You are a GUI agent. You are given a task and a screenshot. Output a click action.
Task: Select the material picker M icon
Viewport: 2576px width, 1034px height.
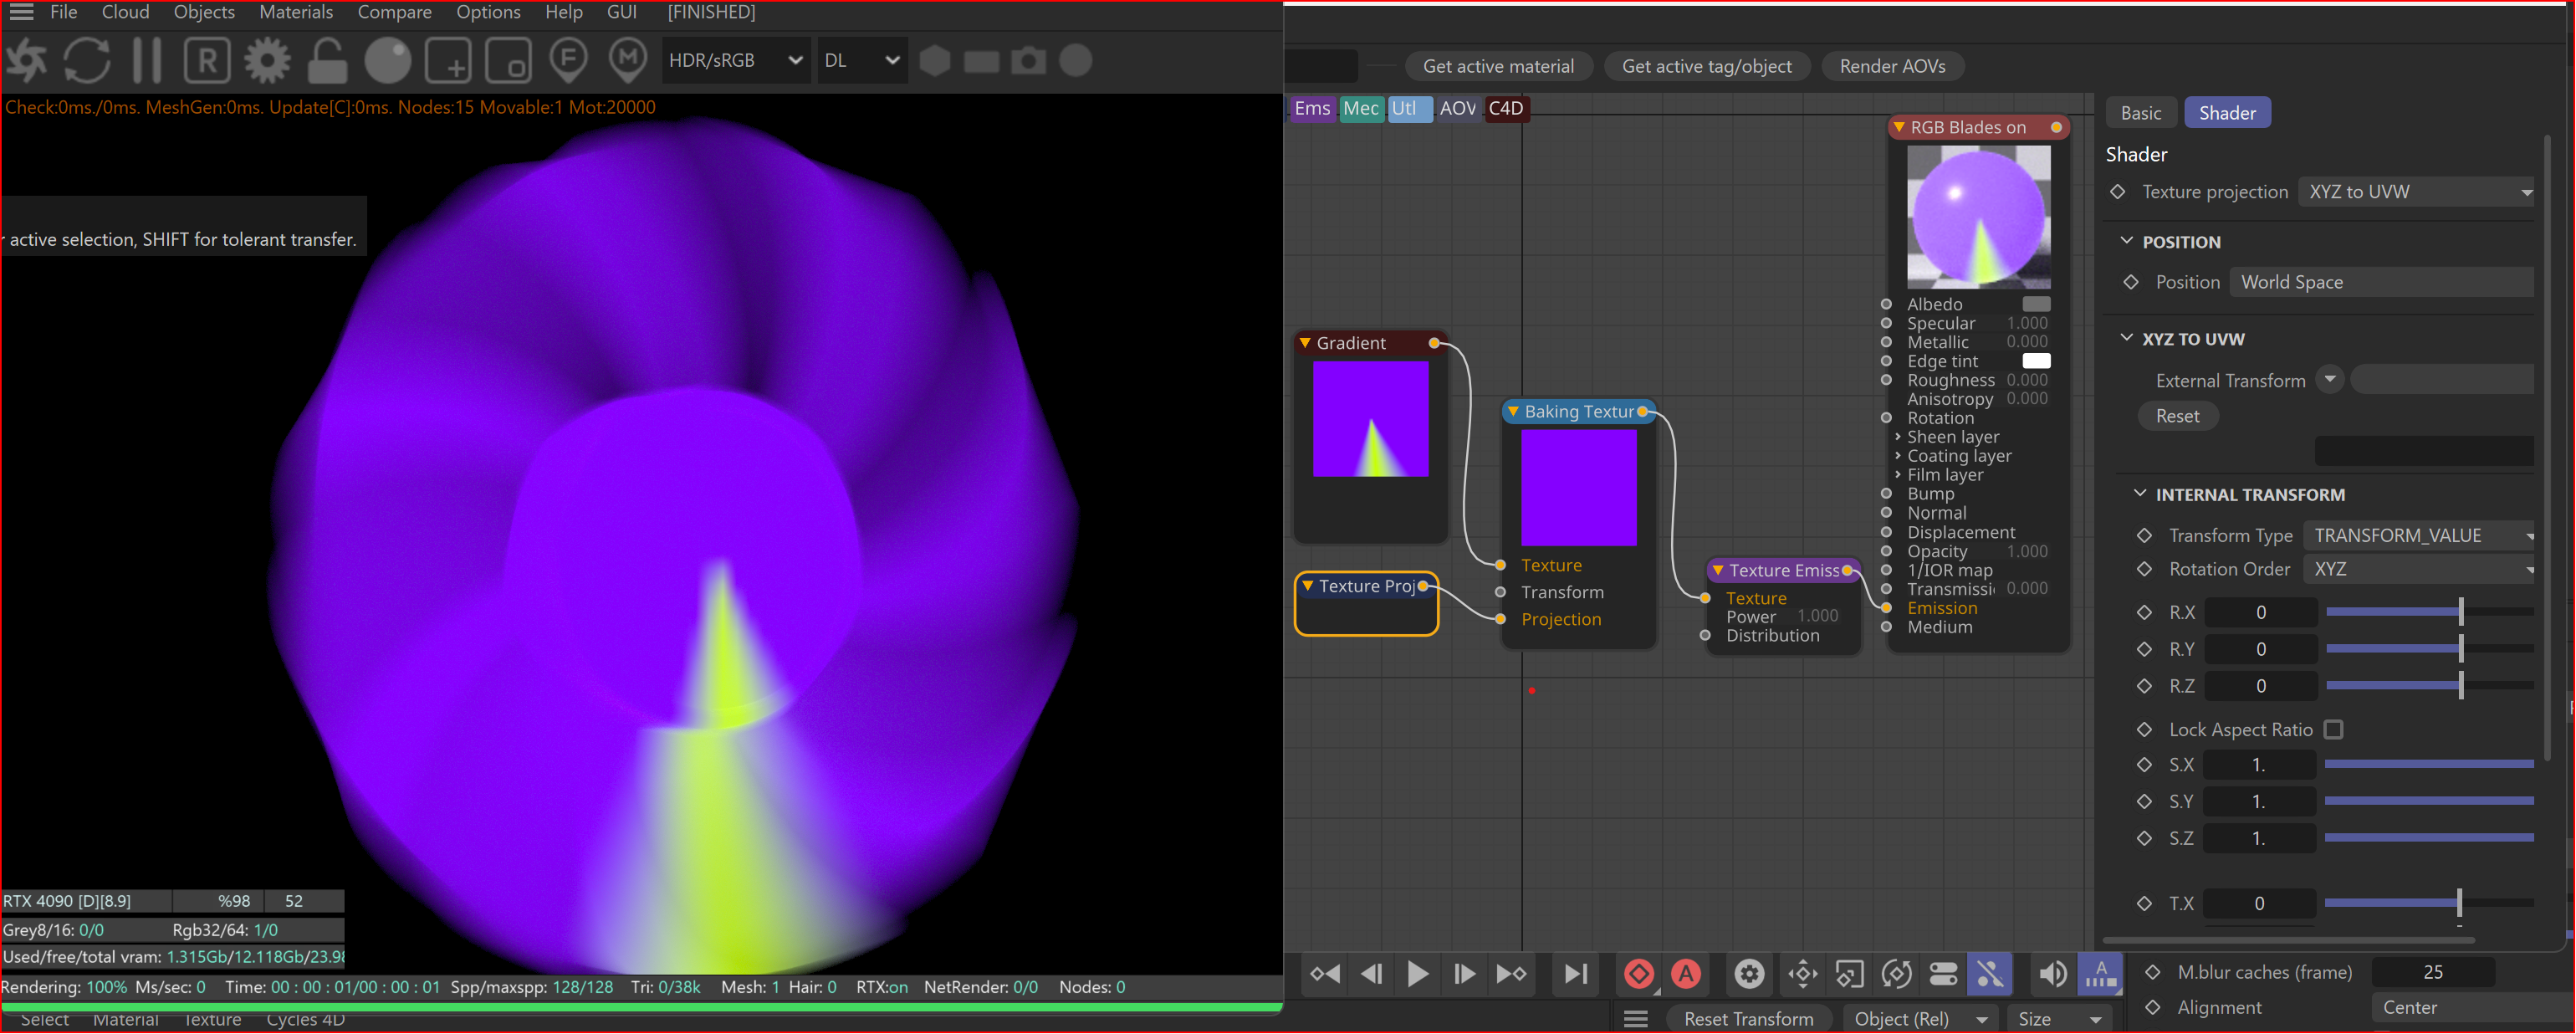[x=628, y=61]
